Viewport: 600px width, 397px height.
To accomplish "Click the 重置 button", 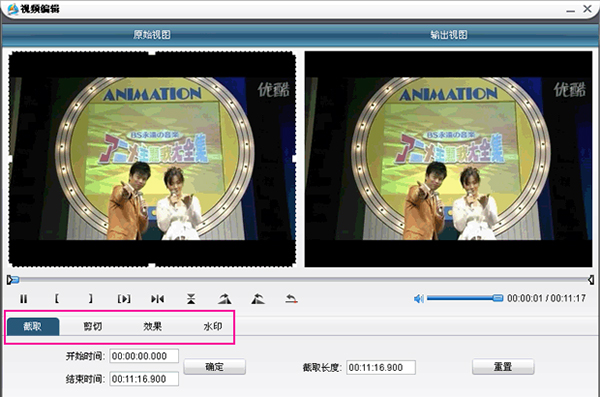I will 503,367.
